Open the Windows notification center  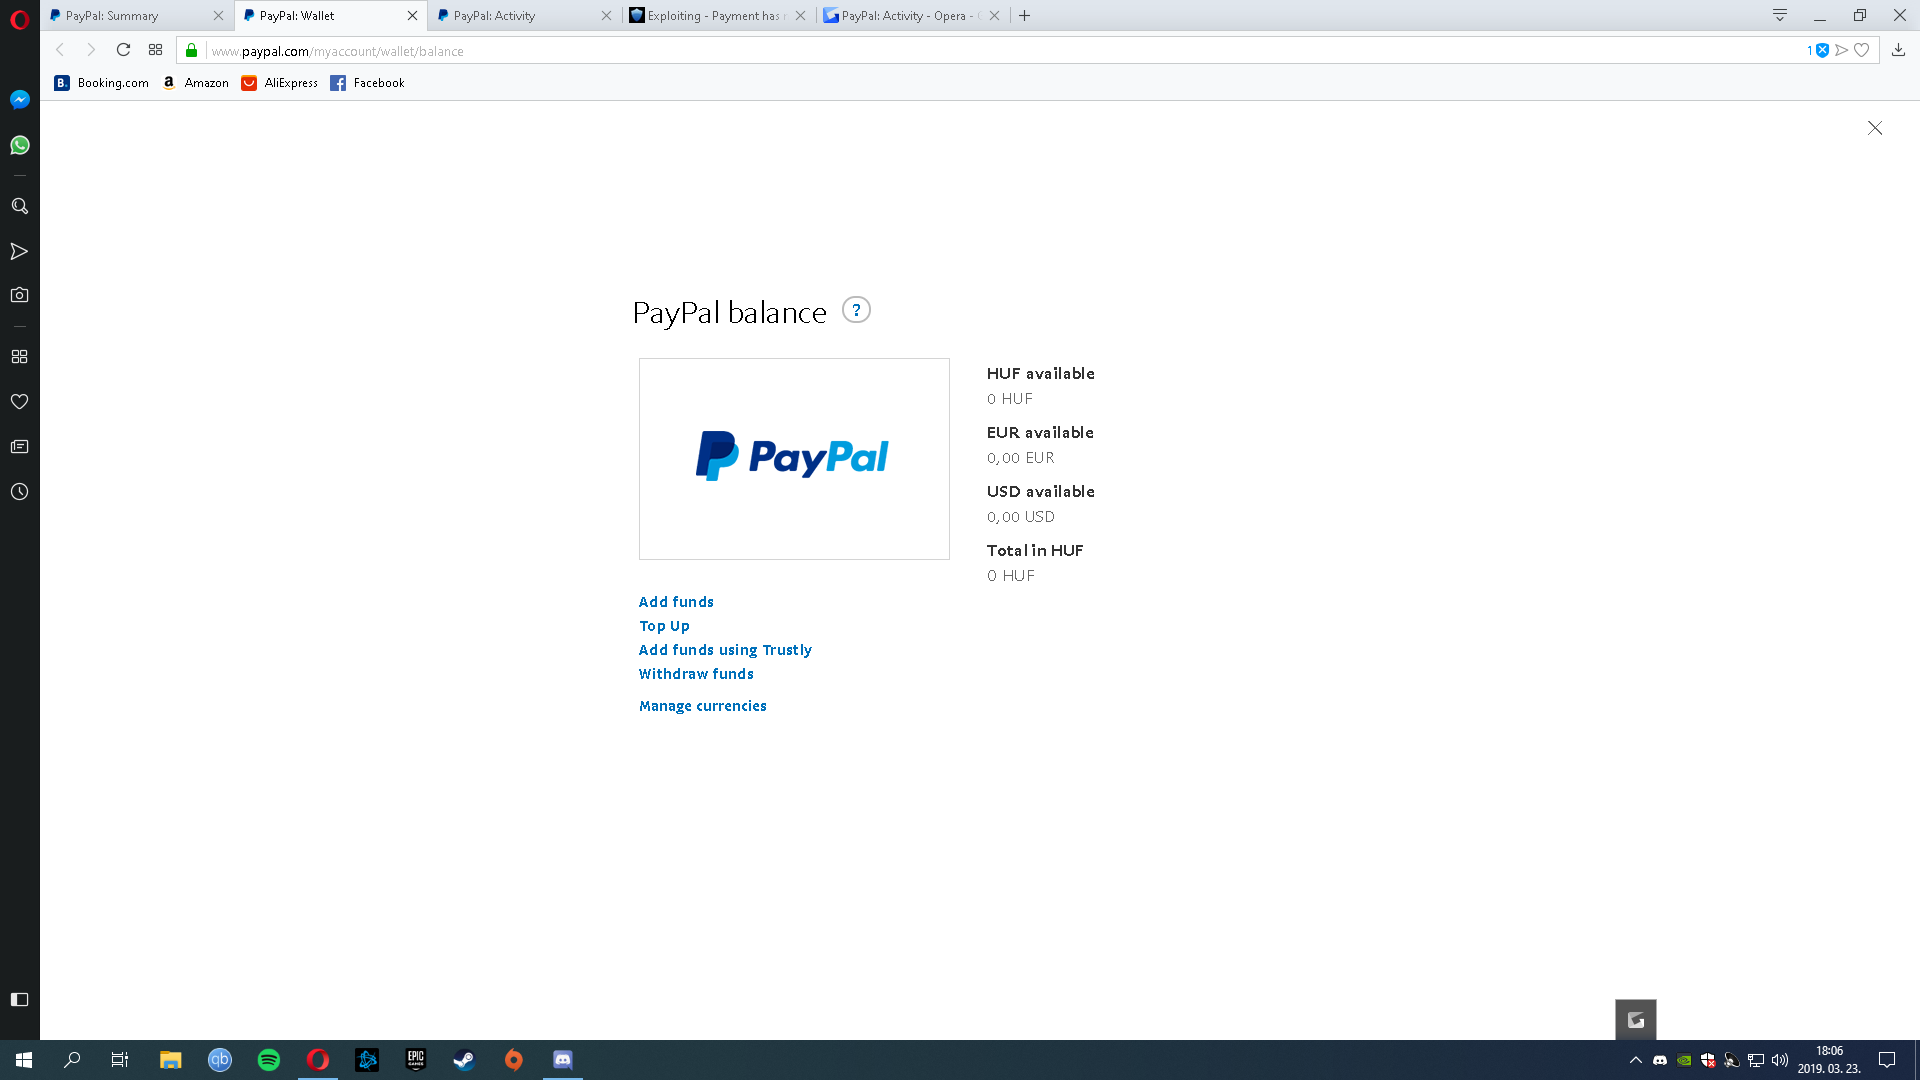coord(1886,1060)
